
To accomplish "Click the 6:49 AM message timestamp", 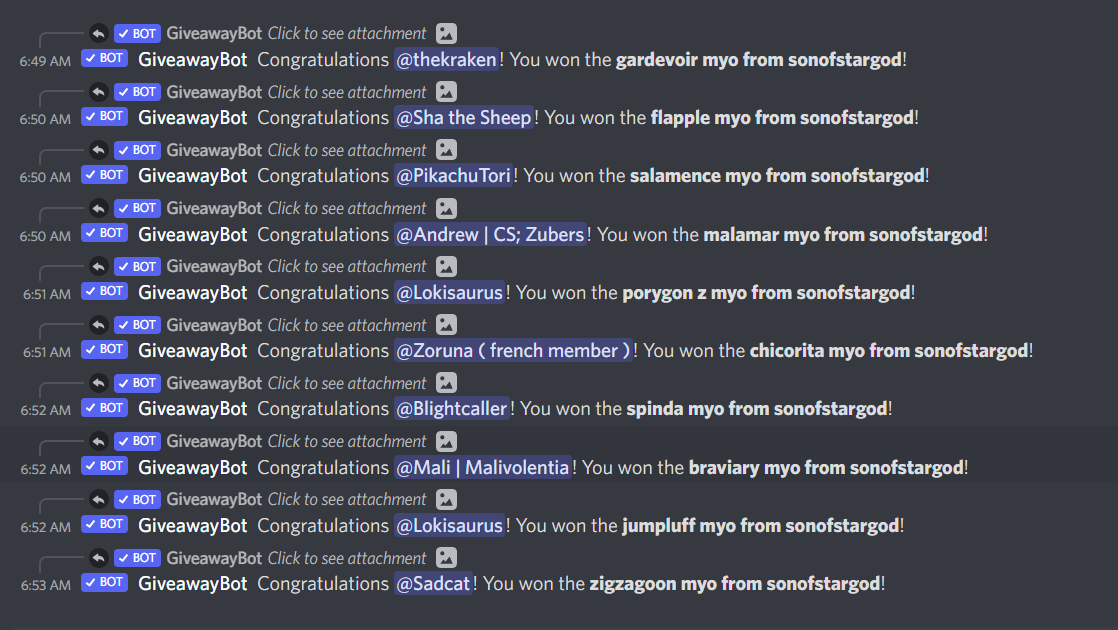I will click(x=45, y=61).
